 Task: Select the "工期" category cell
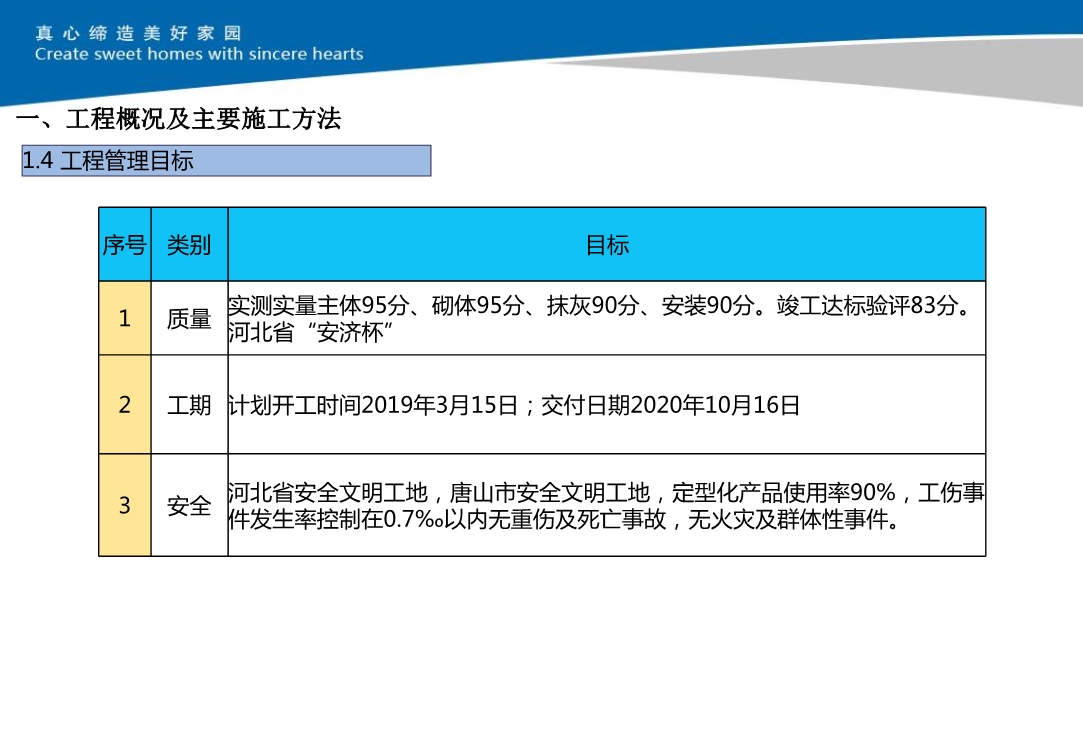point(189,404)
